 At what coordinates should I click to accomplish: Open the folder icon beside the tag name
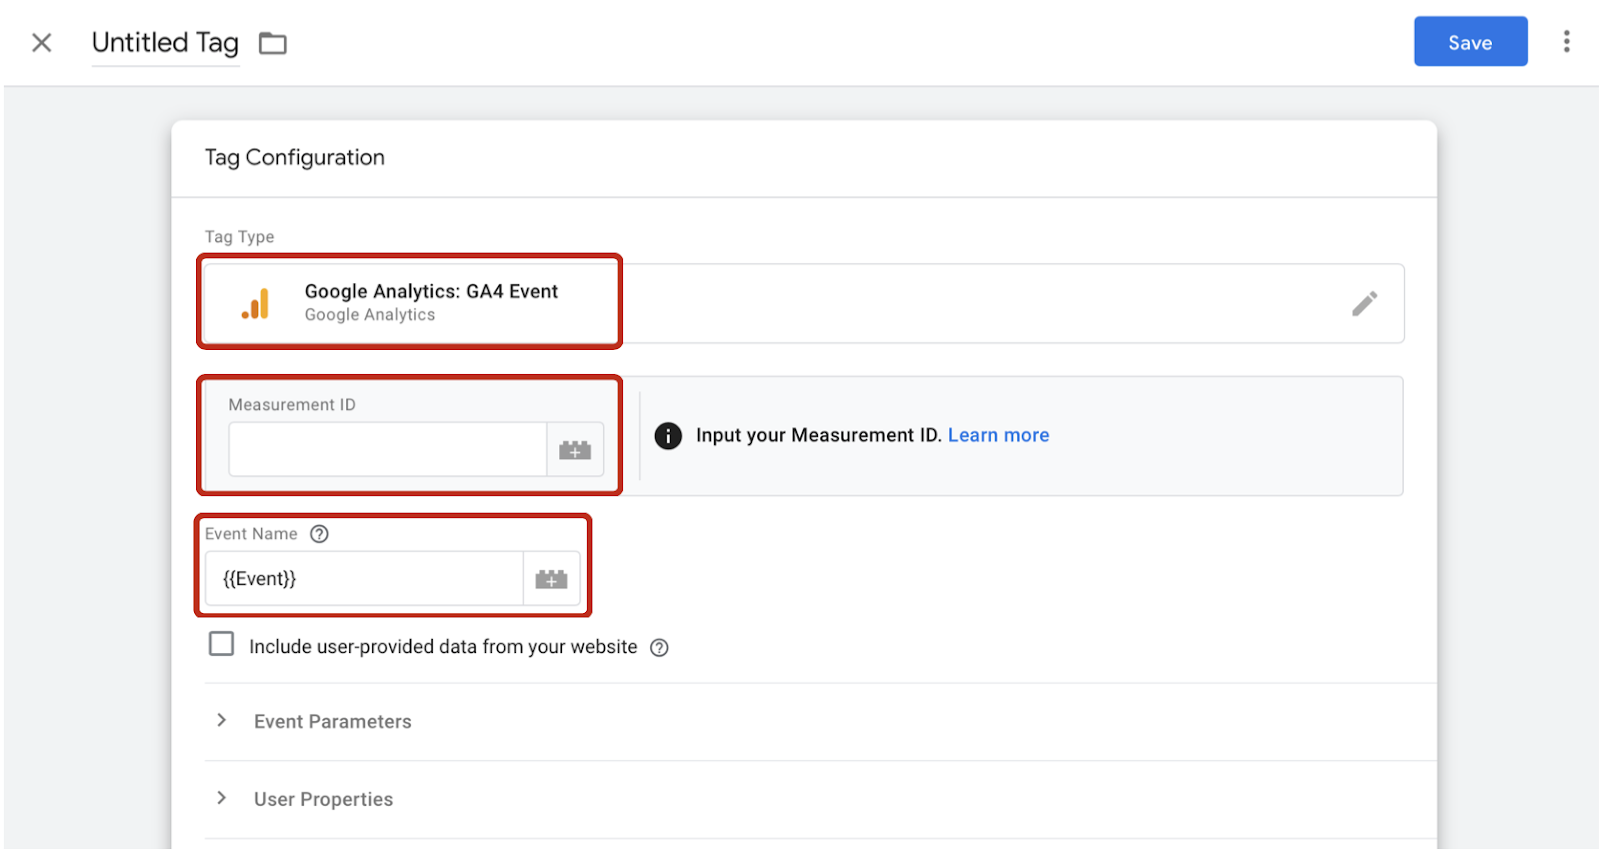[x=273, y=44]
